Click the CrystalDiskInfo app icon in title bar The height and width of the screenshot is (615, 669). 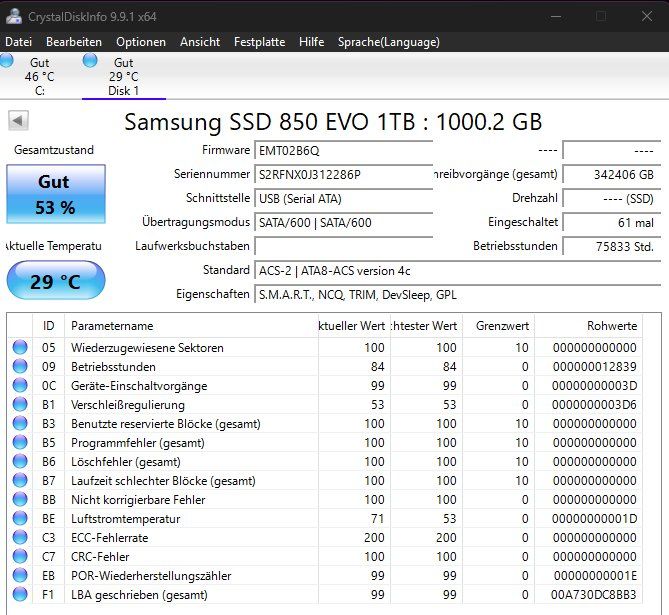click(14, 16)
